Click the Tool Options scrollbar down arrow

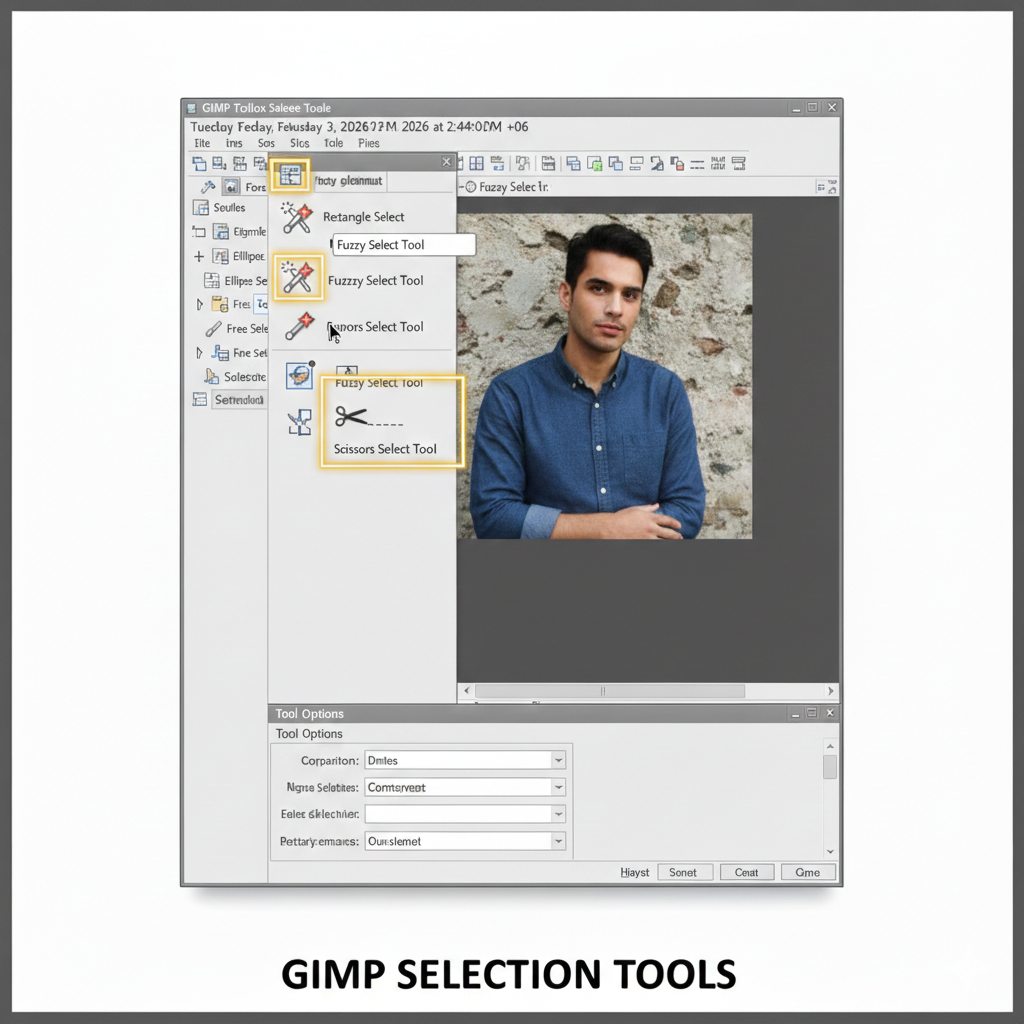pos(830,852)
